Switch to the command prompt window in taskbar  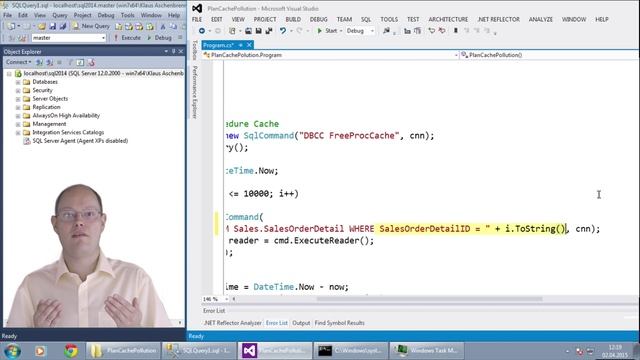coord(351,351)
